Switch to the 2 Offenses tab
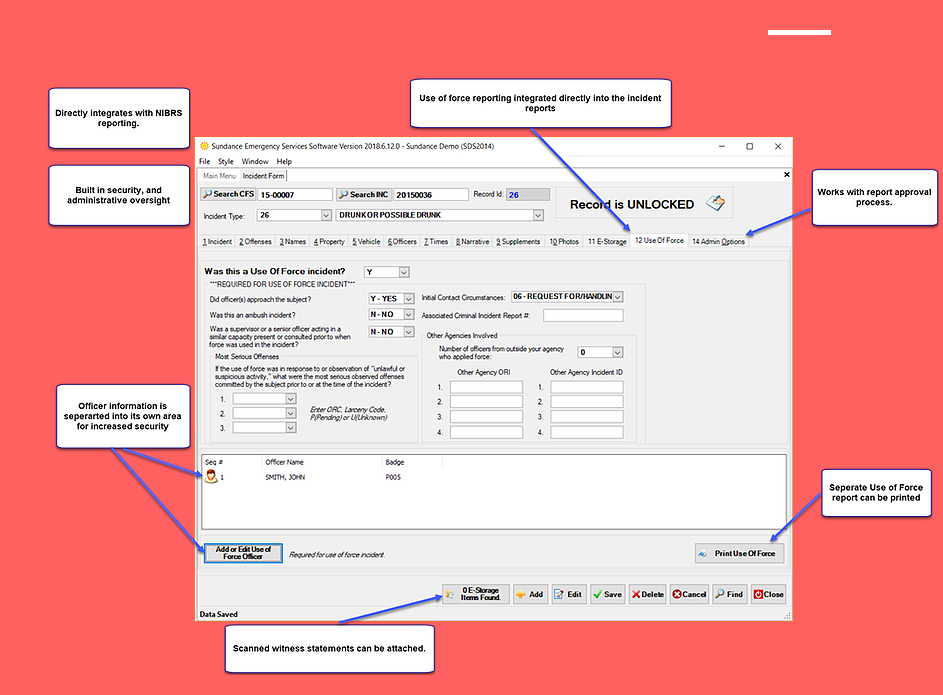This screenshot has width=943, height=695. [x=256, y=242]
